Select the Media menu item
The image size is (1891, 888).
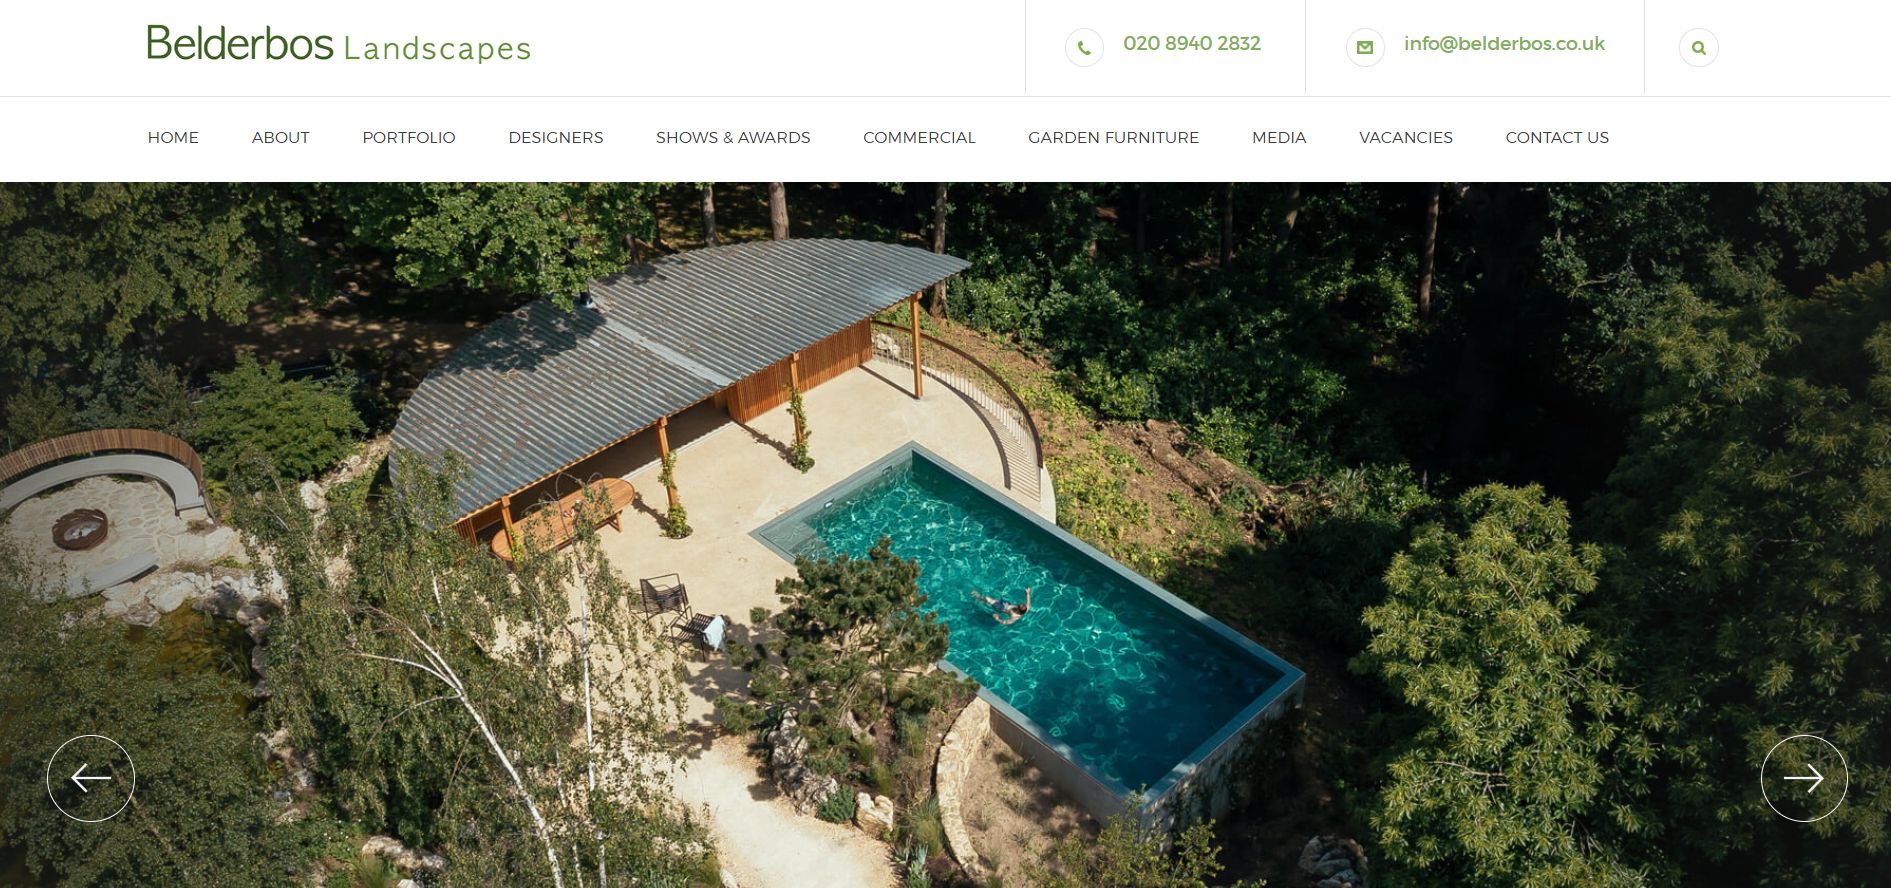[x=1279, y=138]
